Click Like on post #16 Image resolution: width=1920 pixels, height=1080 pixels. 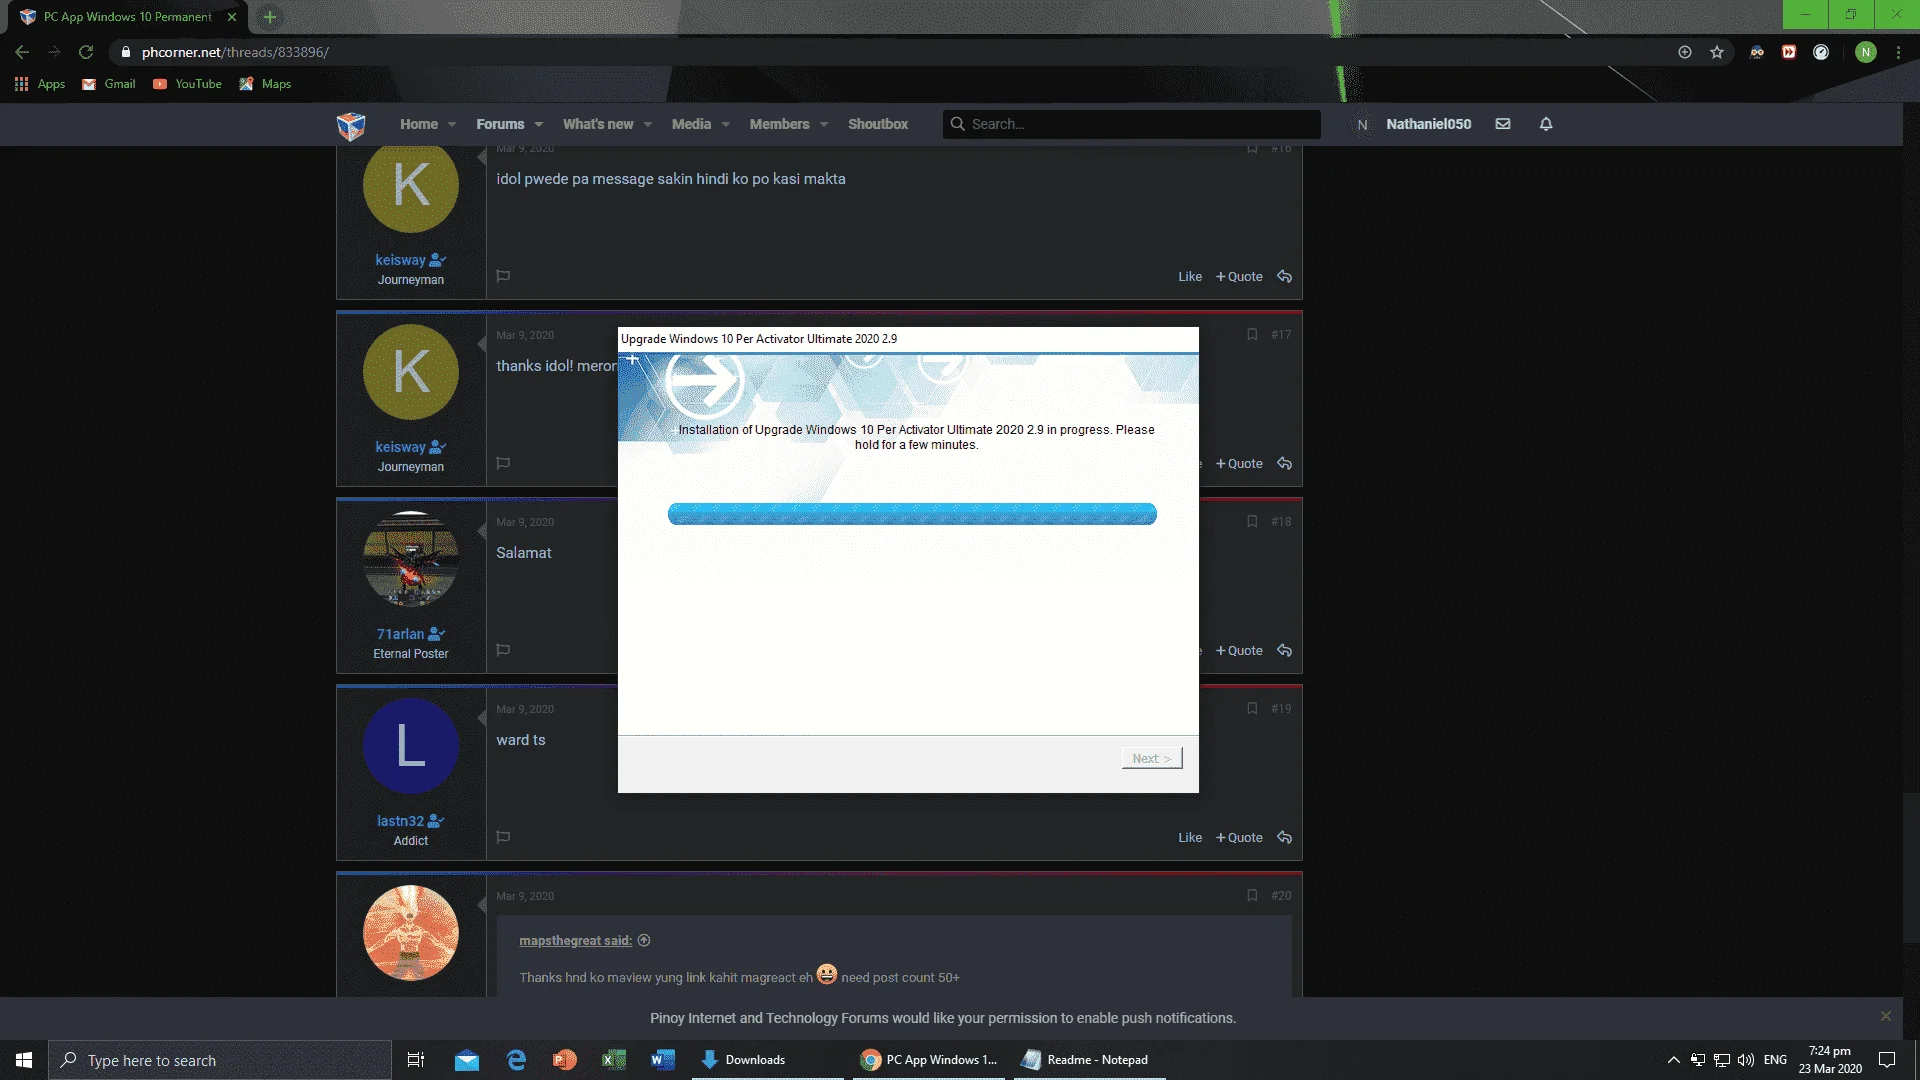pyautogui.click(x=1190, y=277)
